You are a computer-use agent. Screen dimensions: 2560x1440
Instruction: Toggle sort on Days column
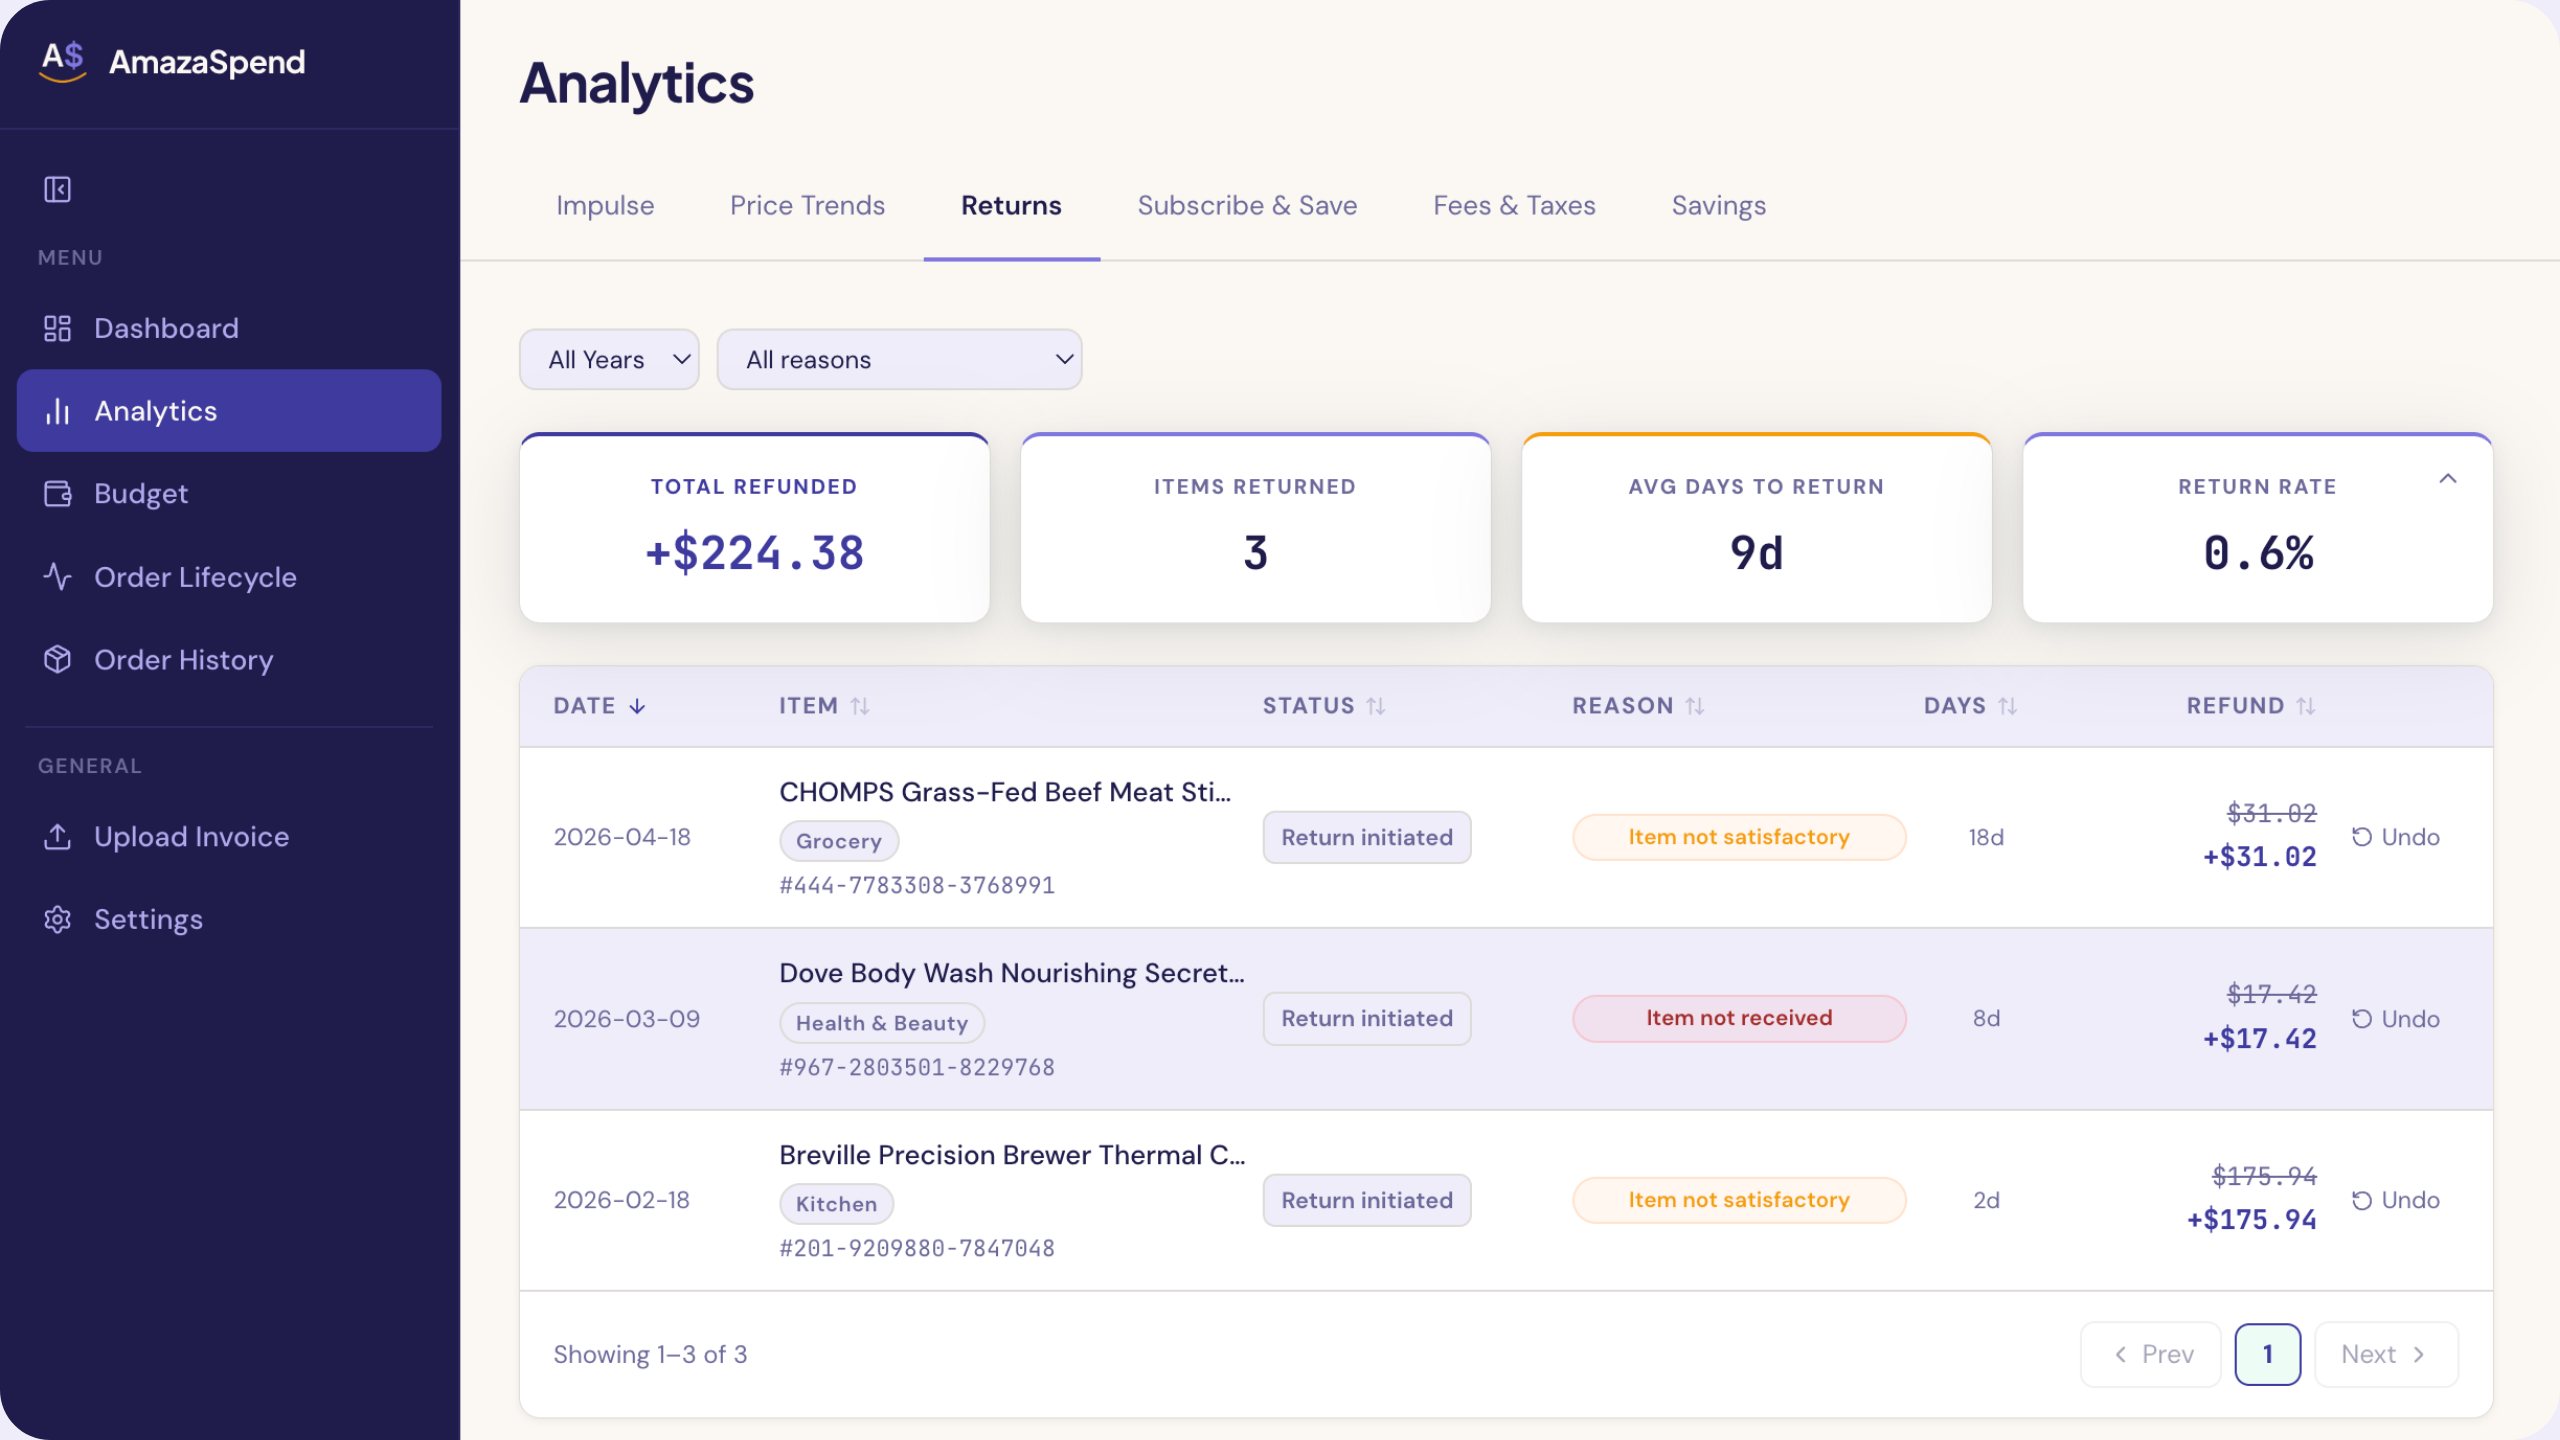click(2007, 707)
